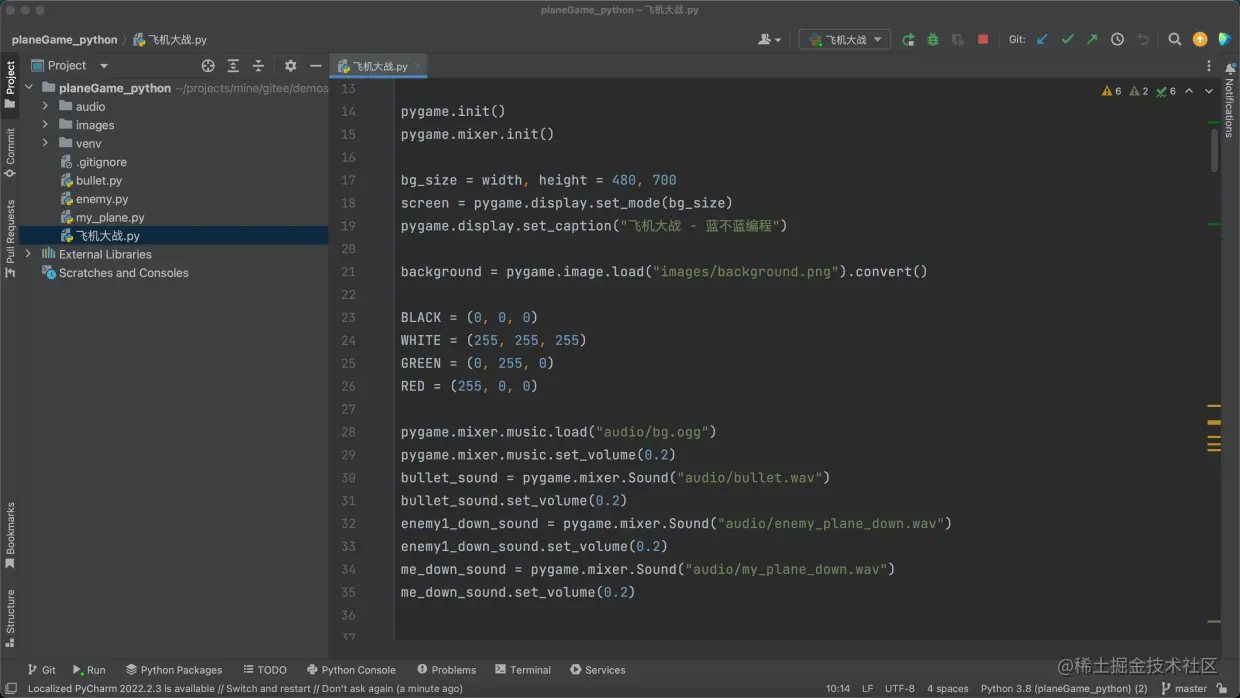Toggle the Commit tool window stripe button
The image size is (1240, 698).
(x=10, y=153)
